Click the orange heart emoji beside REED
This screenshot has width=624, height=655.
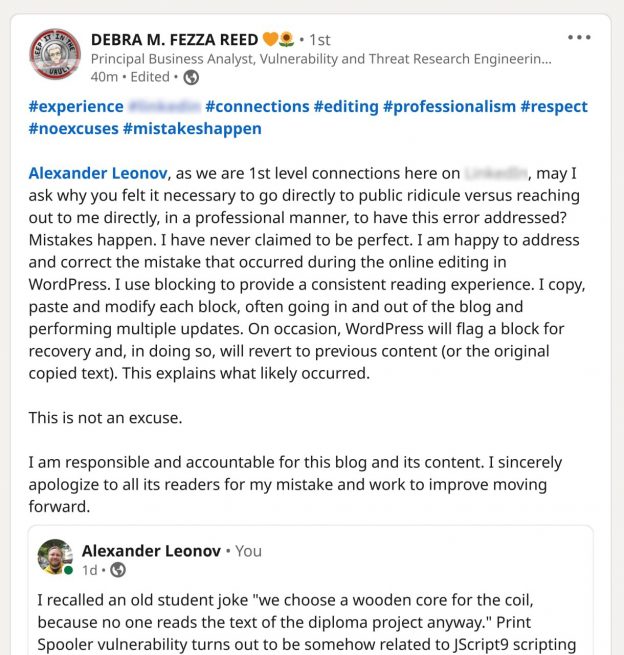(270, 39)
